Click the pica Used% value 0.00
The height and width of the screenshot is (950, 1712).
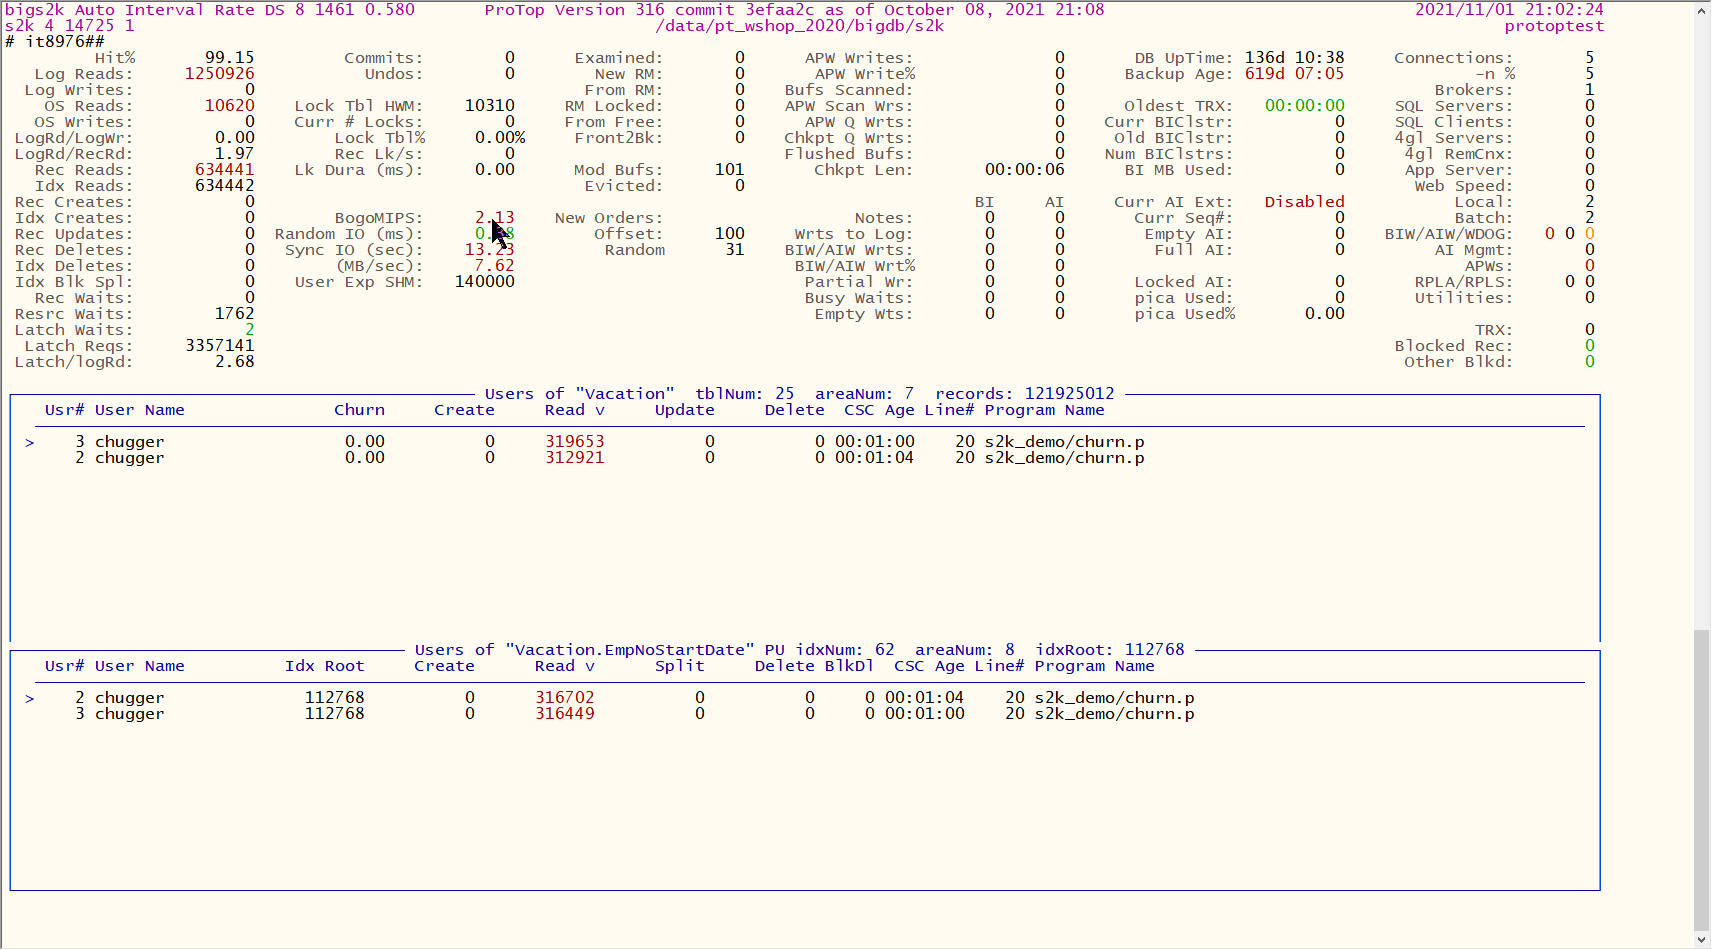(x=1324, y=314)
